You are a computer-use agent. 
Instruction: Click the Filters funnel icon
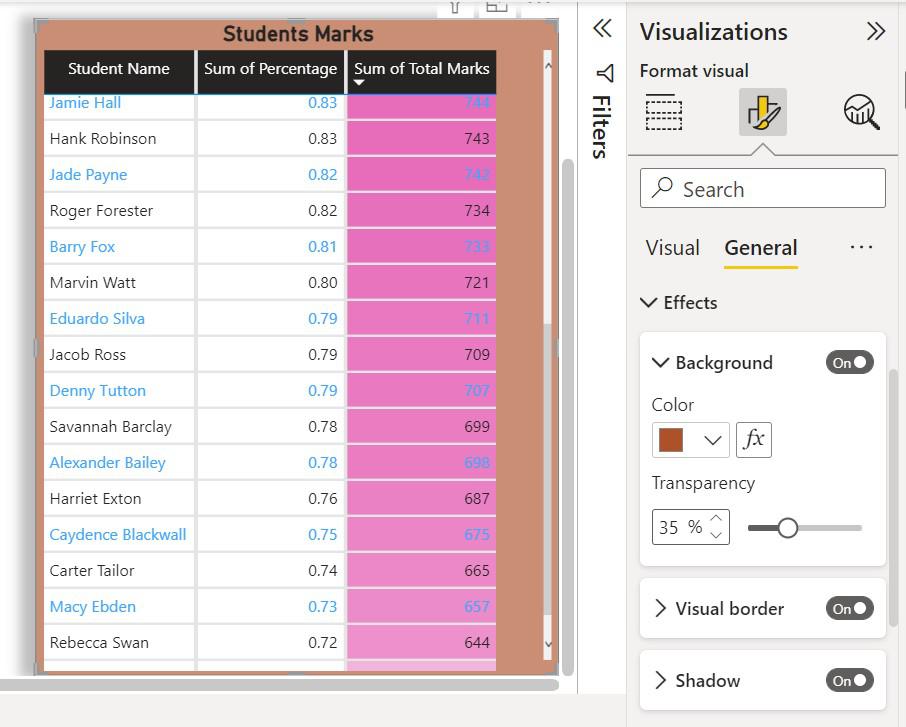coord(604,73)
